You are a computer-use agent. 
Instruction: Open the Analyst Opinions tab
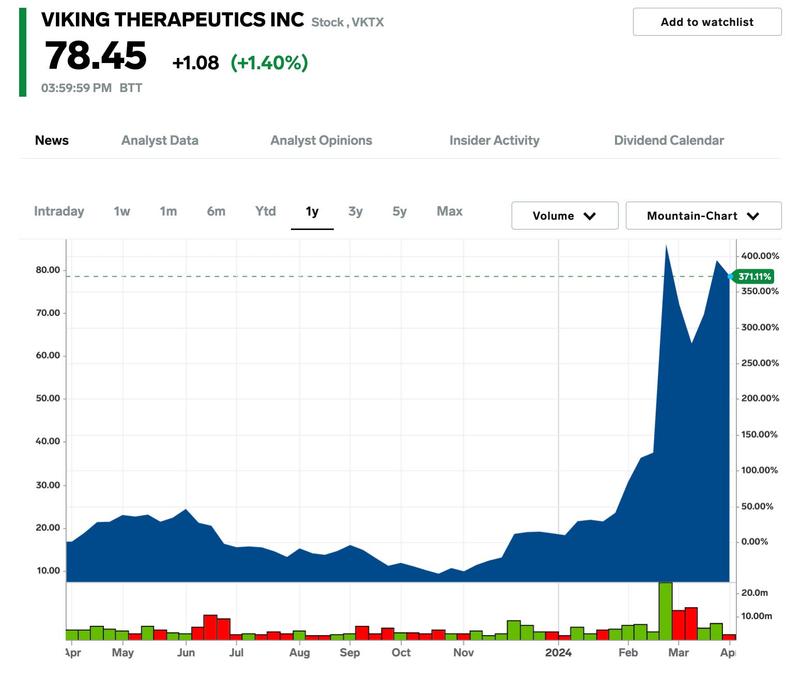pyautogui.click(x=321, y=140)
